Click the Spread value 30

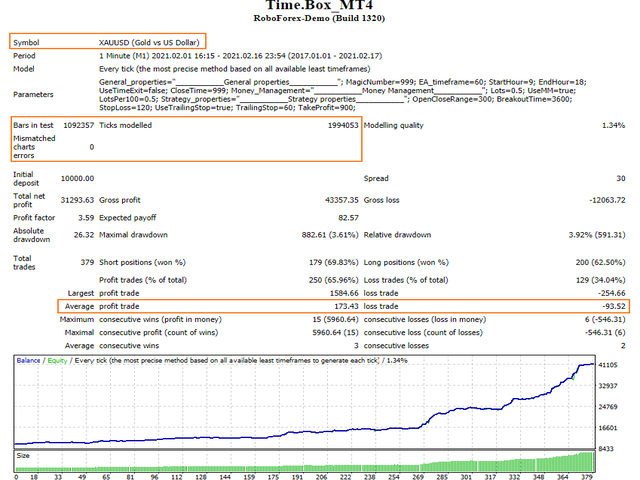(621, 178)
